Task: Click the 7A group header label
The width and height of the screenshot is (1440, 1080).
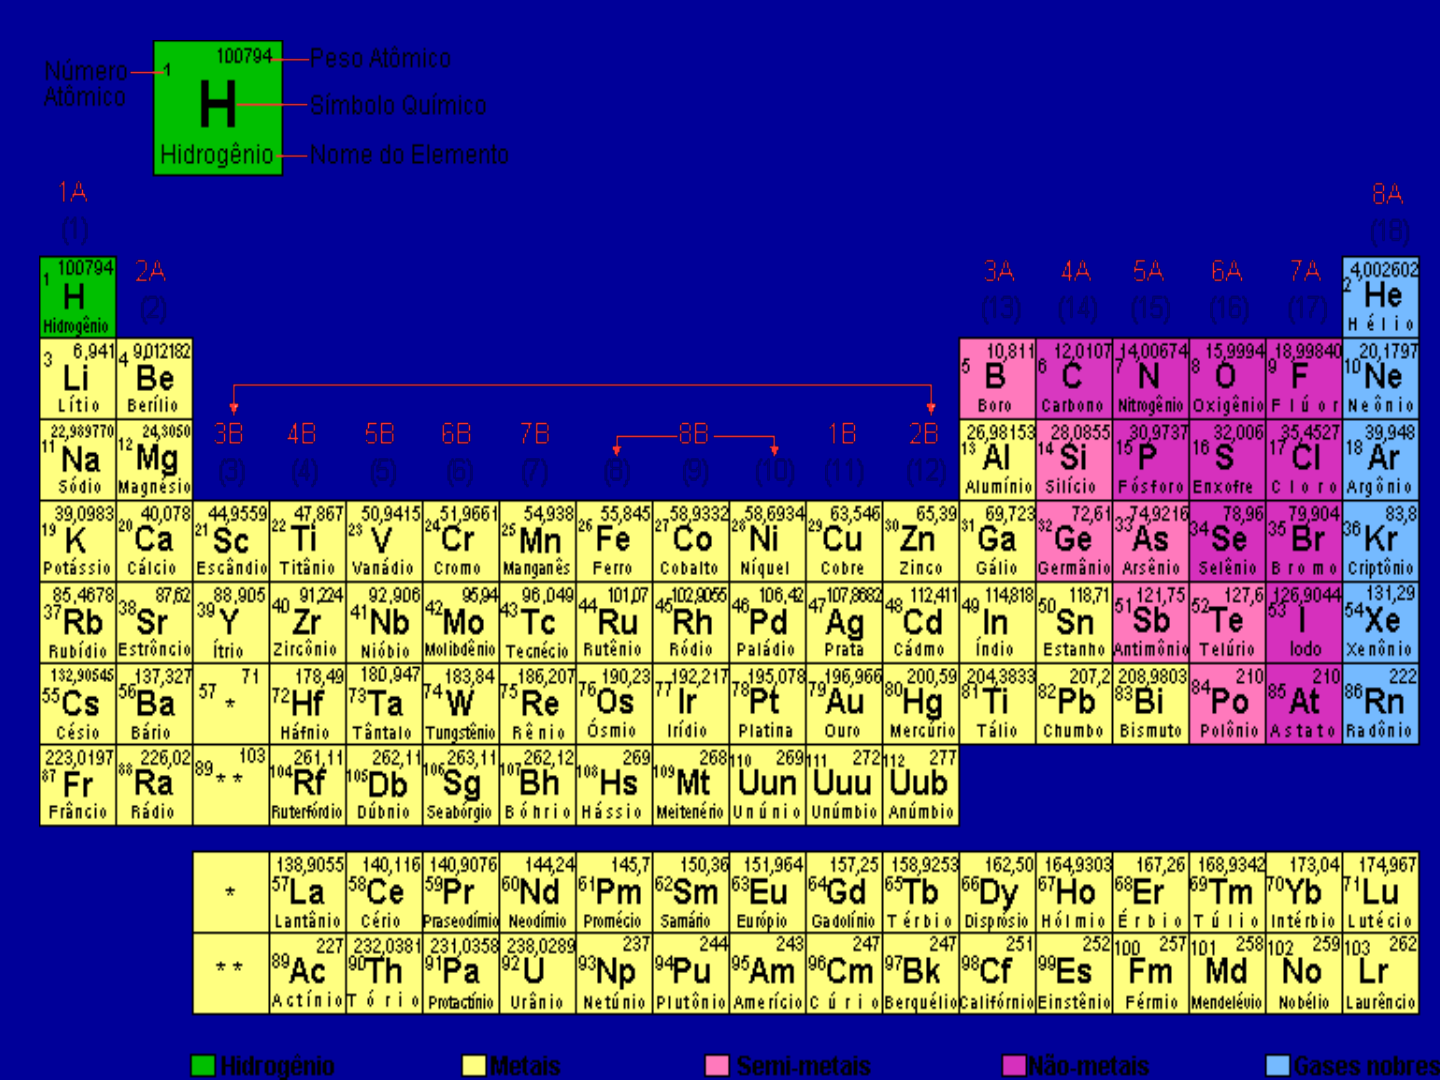Action: [x=1305, y=272]
